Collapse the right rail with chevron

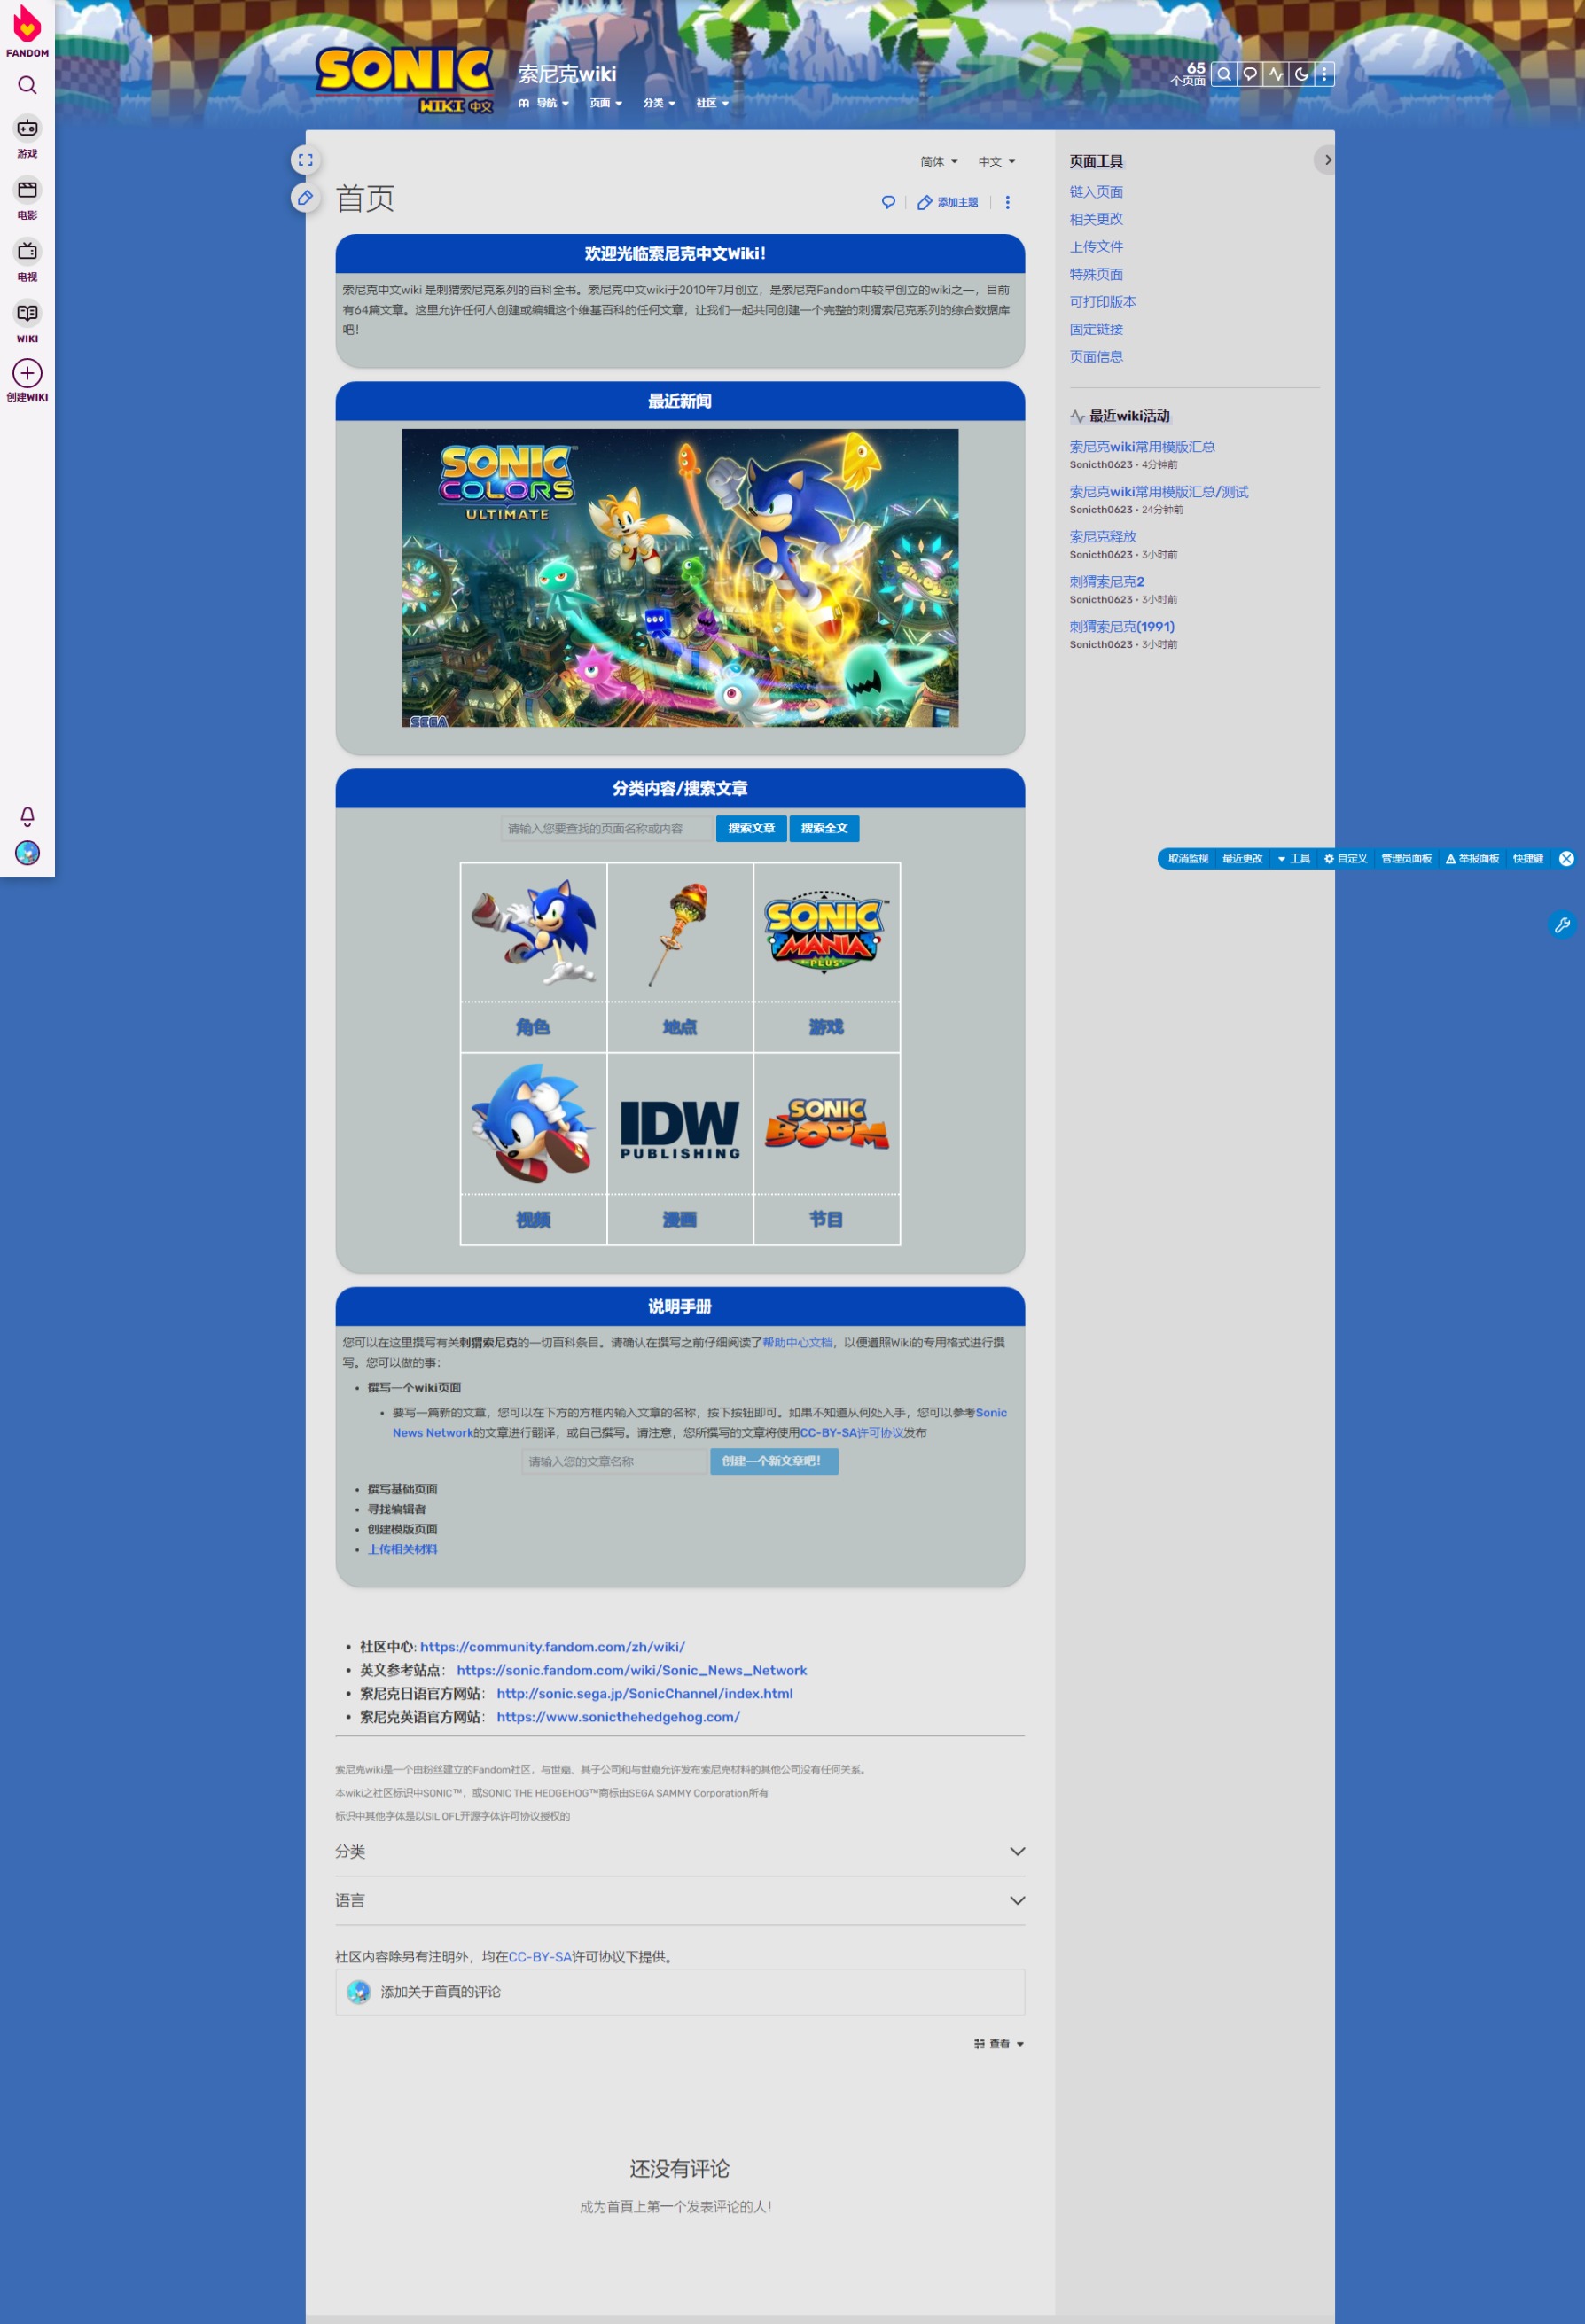[x=1326, y=160]
